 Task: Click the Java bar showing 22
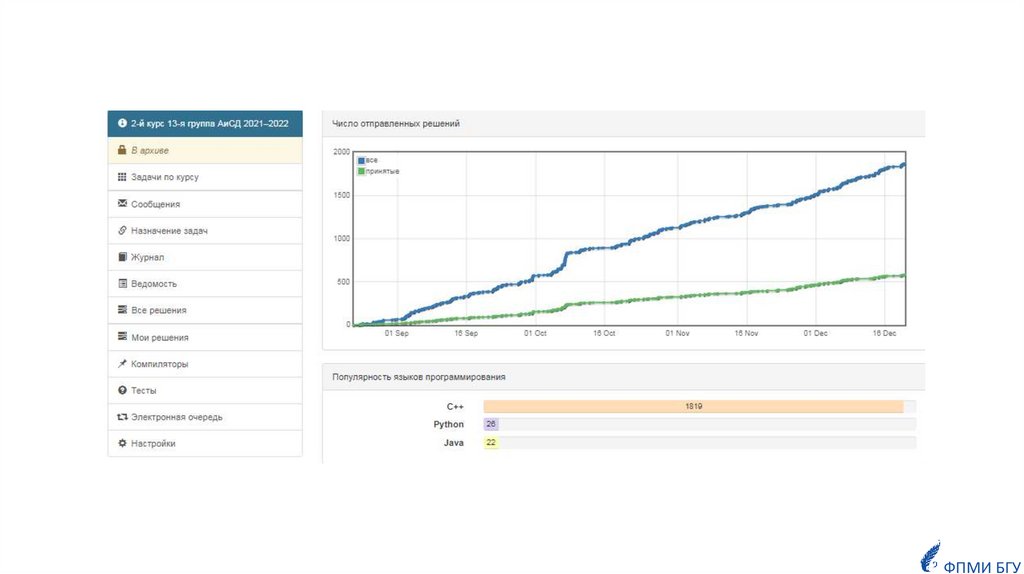[491, 442]
